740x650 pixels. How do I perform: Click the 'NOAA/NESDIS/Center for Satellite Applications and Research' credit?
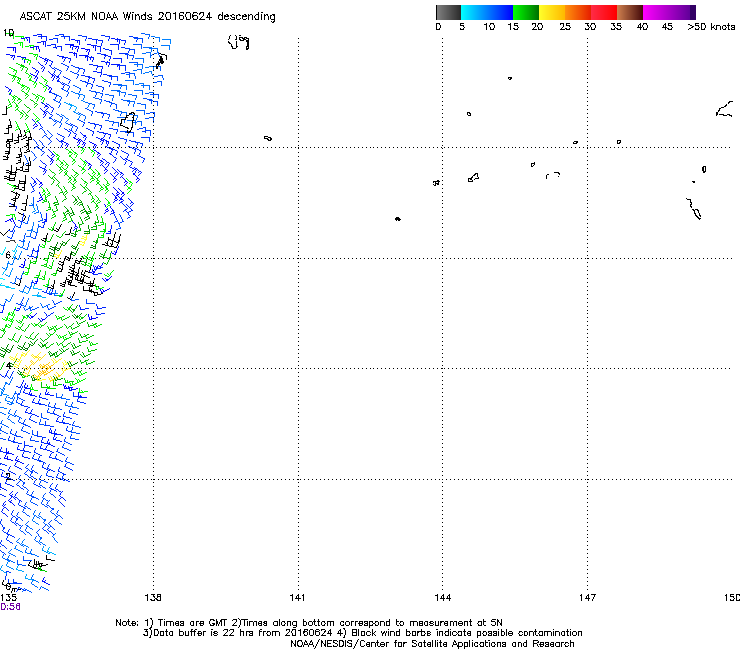point(432,644)
